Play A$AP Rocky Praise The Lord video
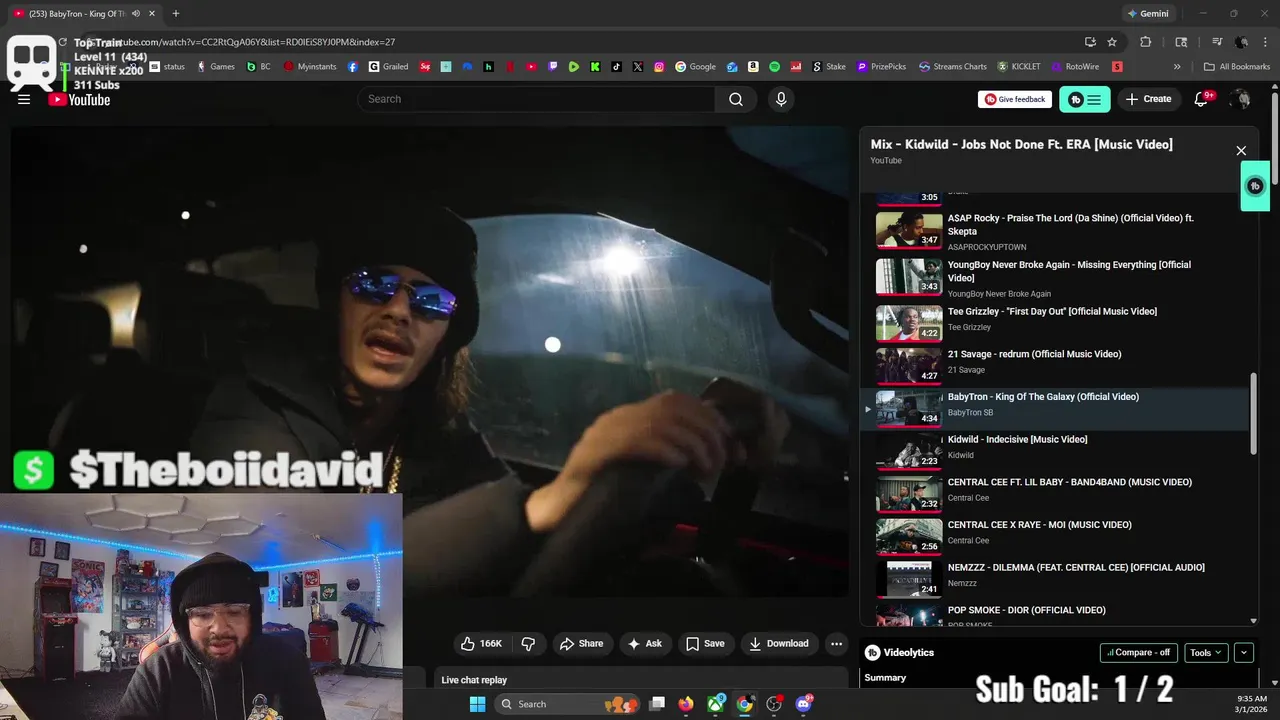1280x720 pixels. pyautogui.click(x=1054, y=231)
